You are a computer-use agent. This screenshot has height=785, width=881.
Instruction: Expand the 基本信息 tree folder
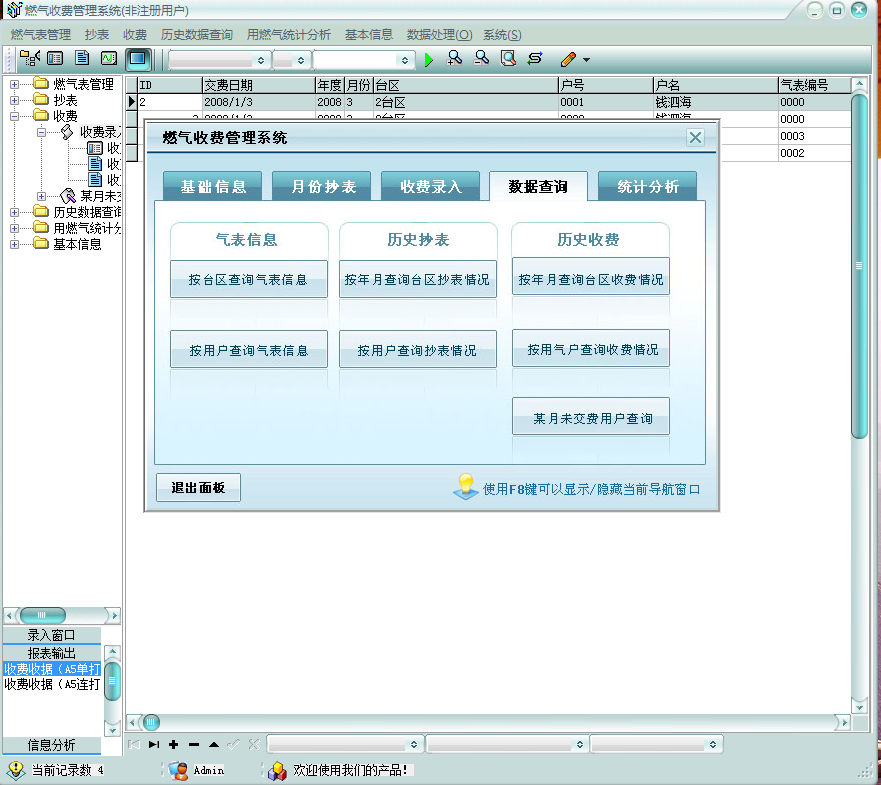coord(14,244)
